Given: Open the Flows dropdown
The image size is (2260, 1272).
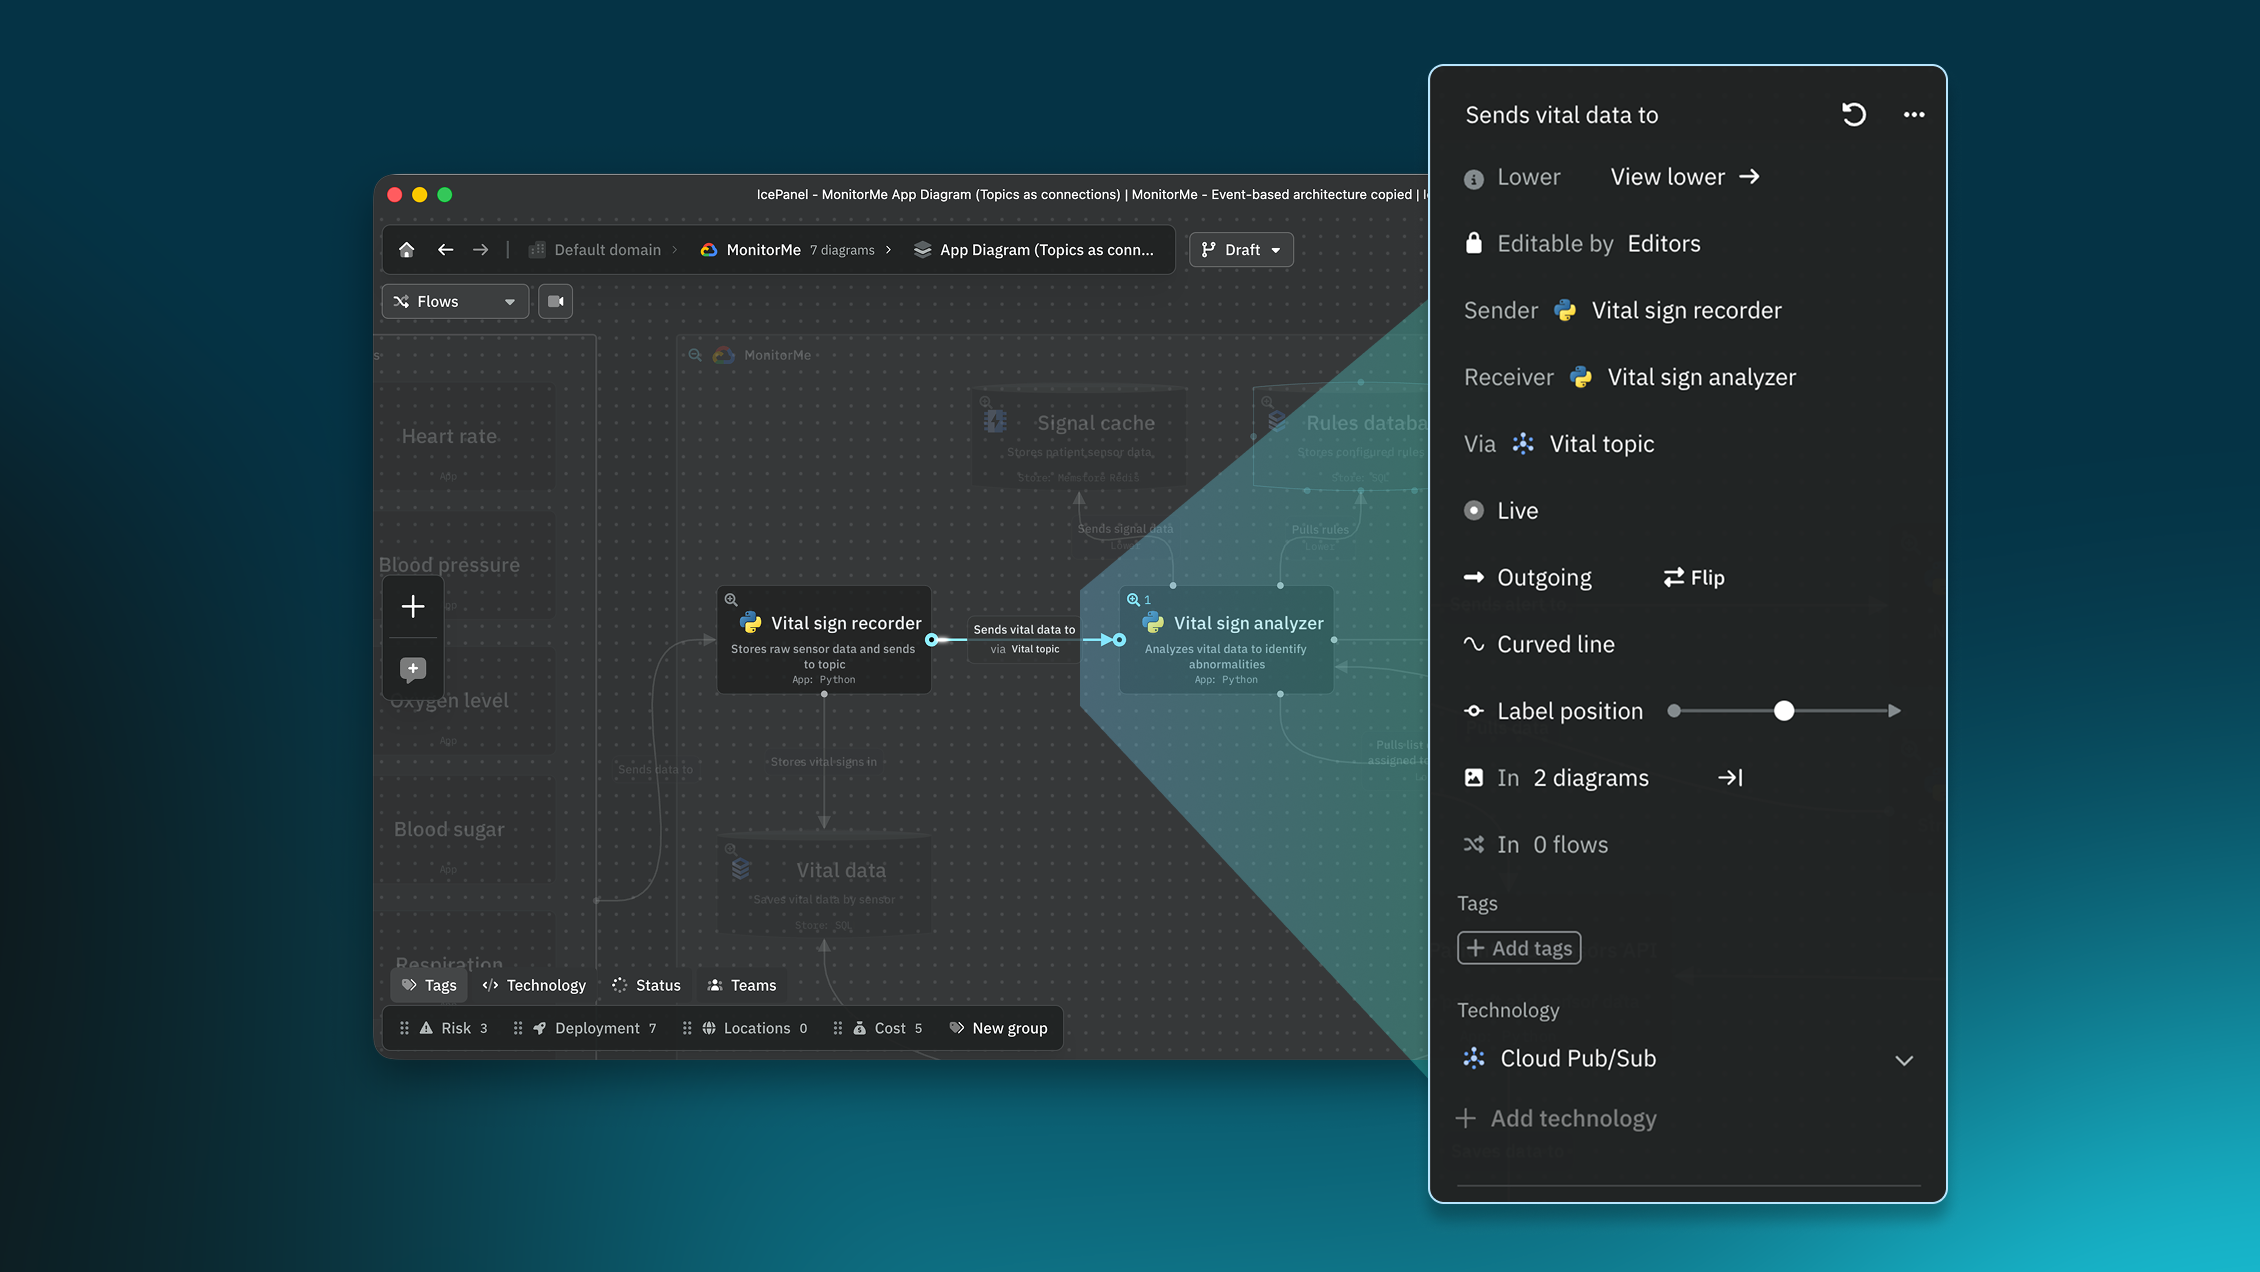Looking at the screenshot, I should (x=455, y=301).
